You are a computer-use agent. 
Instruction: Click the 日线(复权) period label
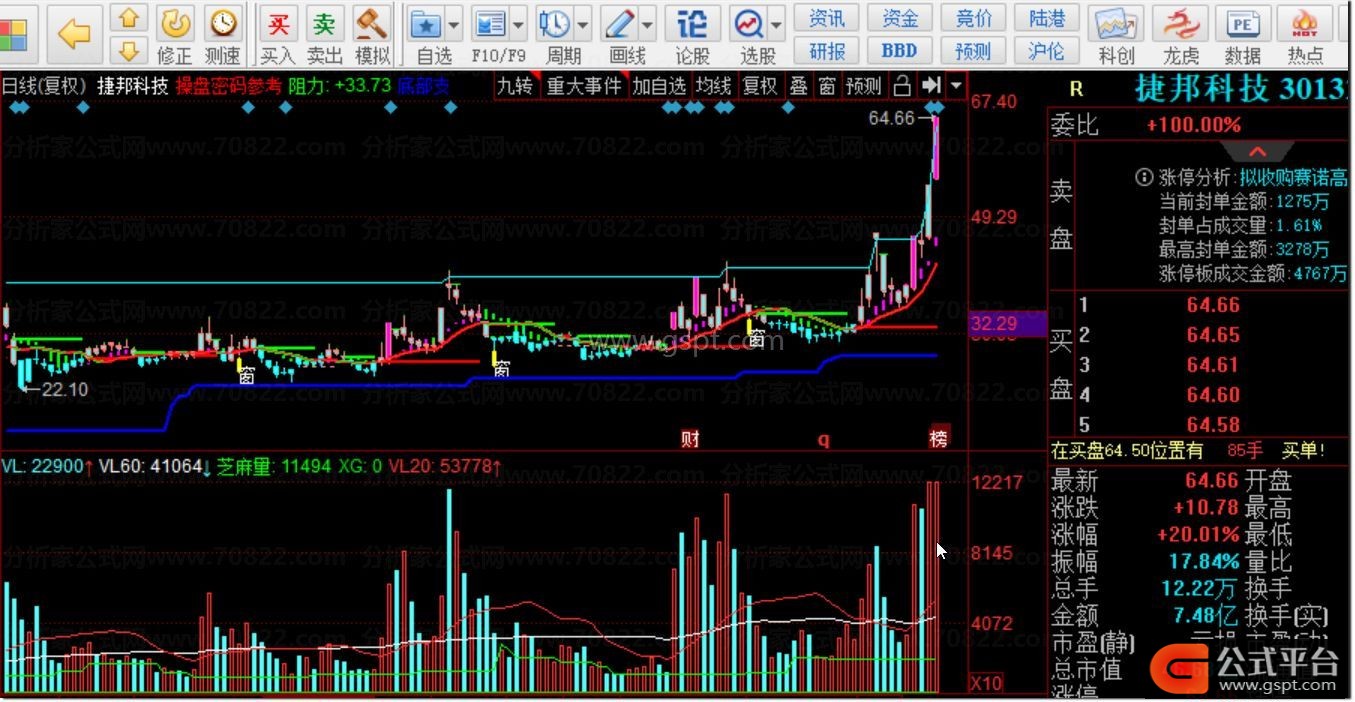[45, 86]
